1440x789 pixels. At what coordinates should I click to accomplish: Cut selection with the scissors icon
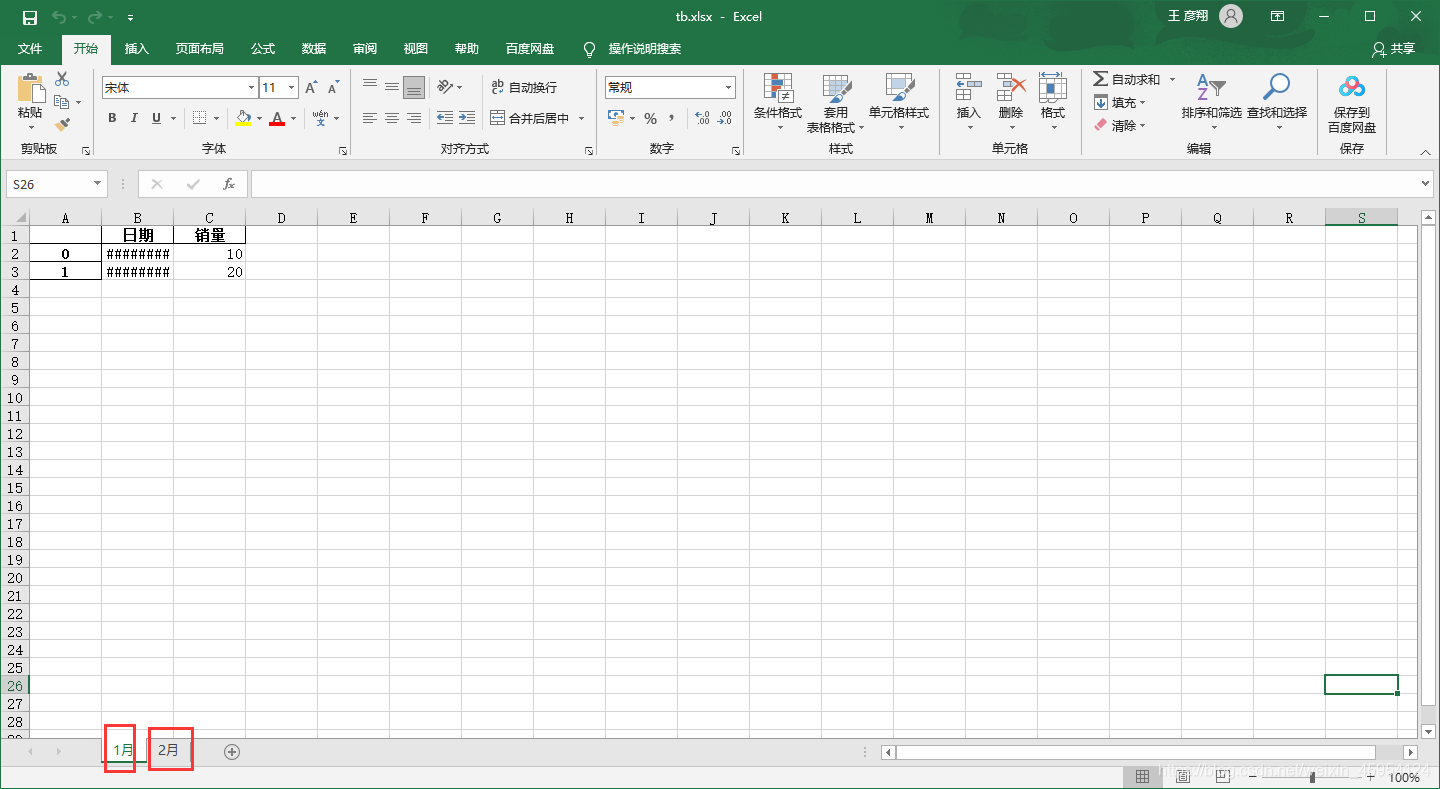[x=62, y=79]
